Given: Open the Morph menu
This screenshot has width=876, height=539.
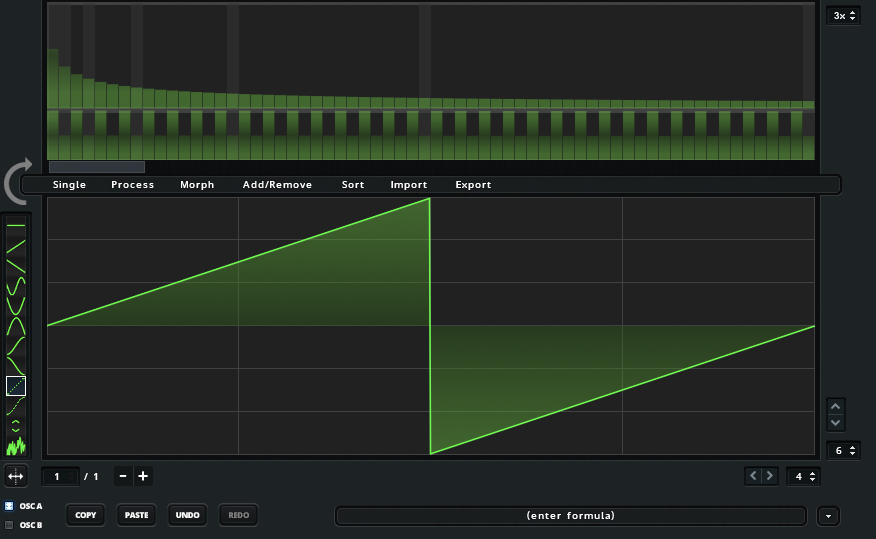Looking at the screenshot, I should click(197, 185).
